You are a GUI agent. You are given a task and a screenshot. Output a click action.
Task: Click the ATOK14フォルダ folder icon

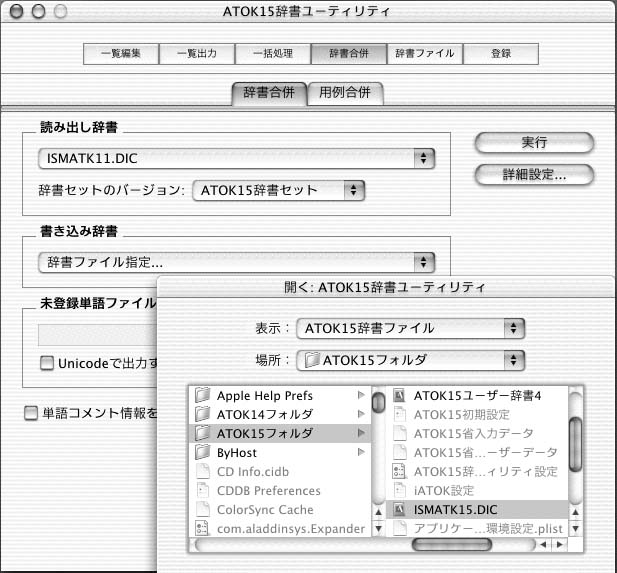[x=203, y=414]
